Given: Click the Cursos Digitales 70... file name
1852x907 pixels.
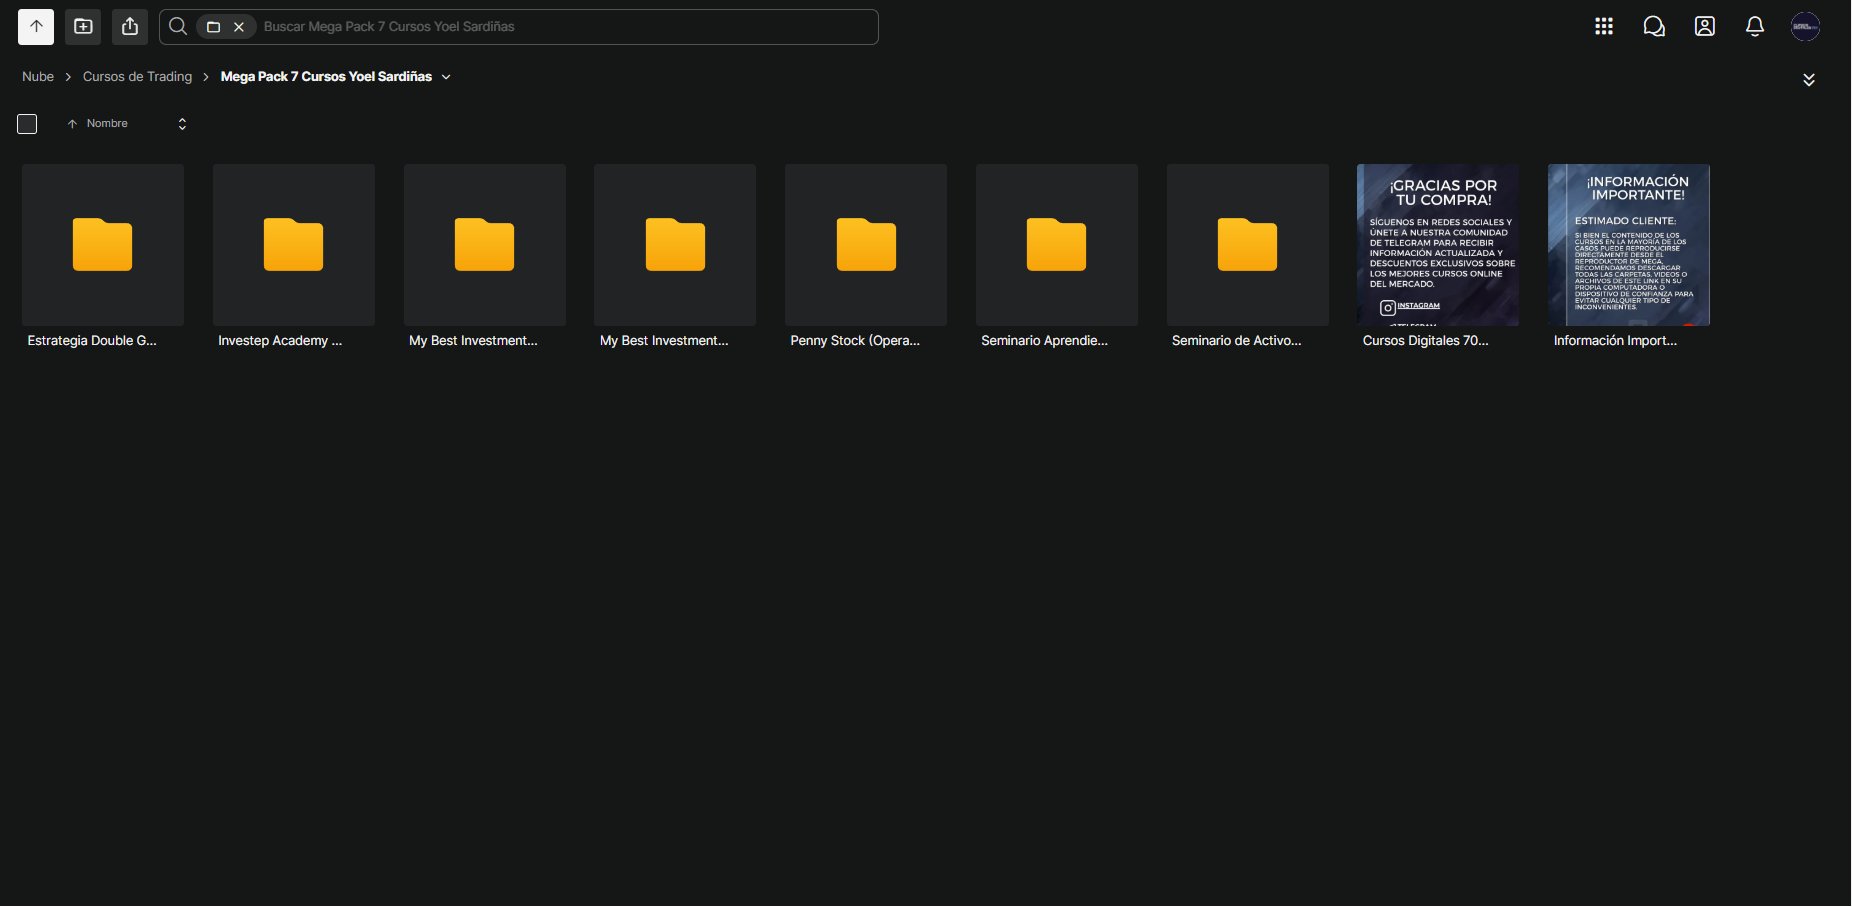Looking at the screenshot, I should [x=1426, y=341].
